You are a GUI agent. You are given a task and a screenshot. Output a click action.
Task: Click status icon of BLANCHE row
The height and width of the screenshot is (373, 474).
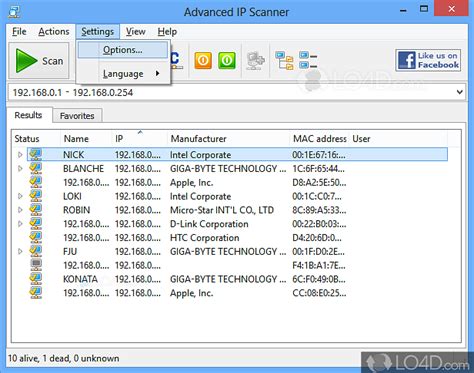tap(36, 168)
